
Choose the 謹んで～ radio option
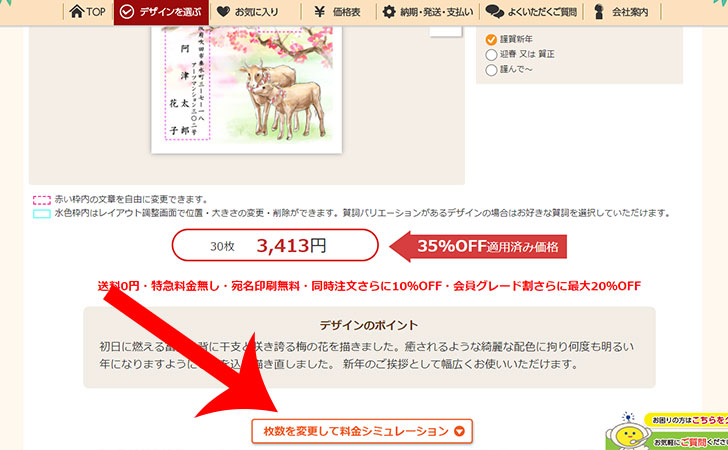pos(491,70)
